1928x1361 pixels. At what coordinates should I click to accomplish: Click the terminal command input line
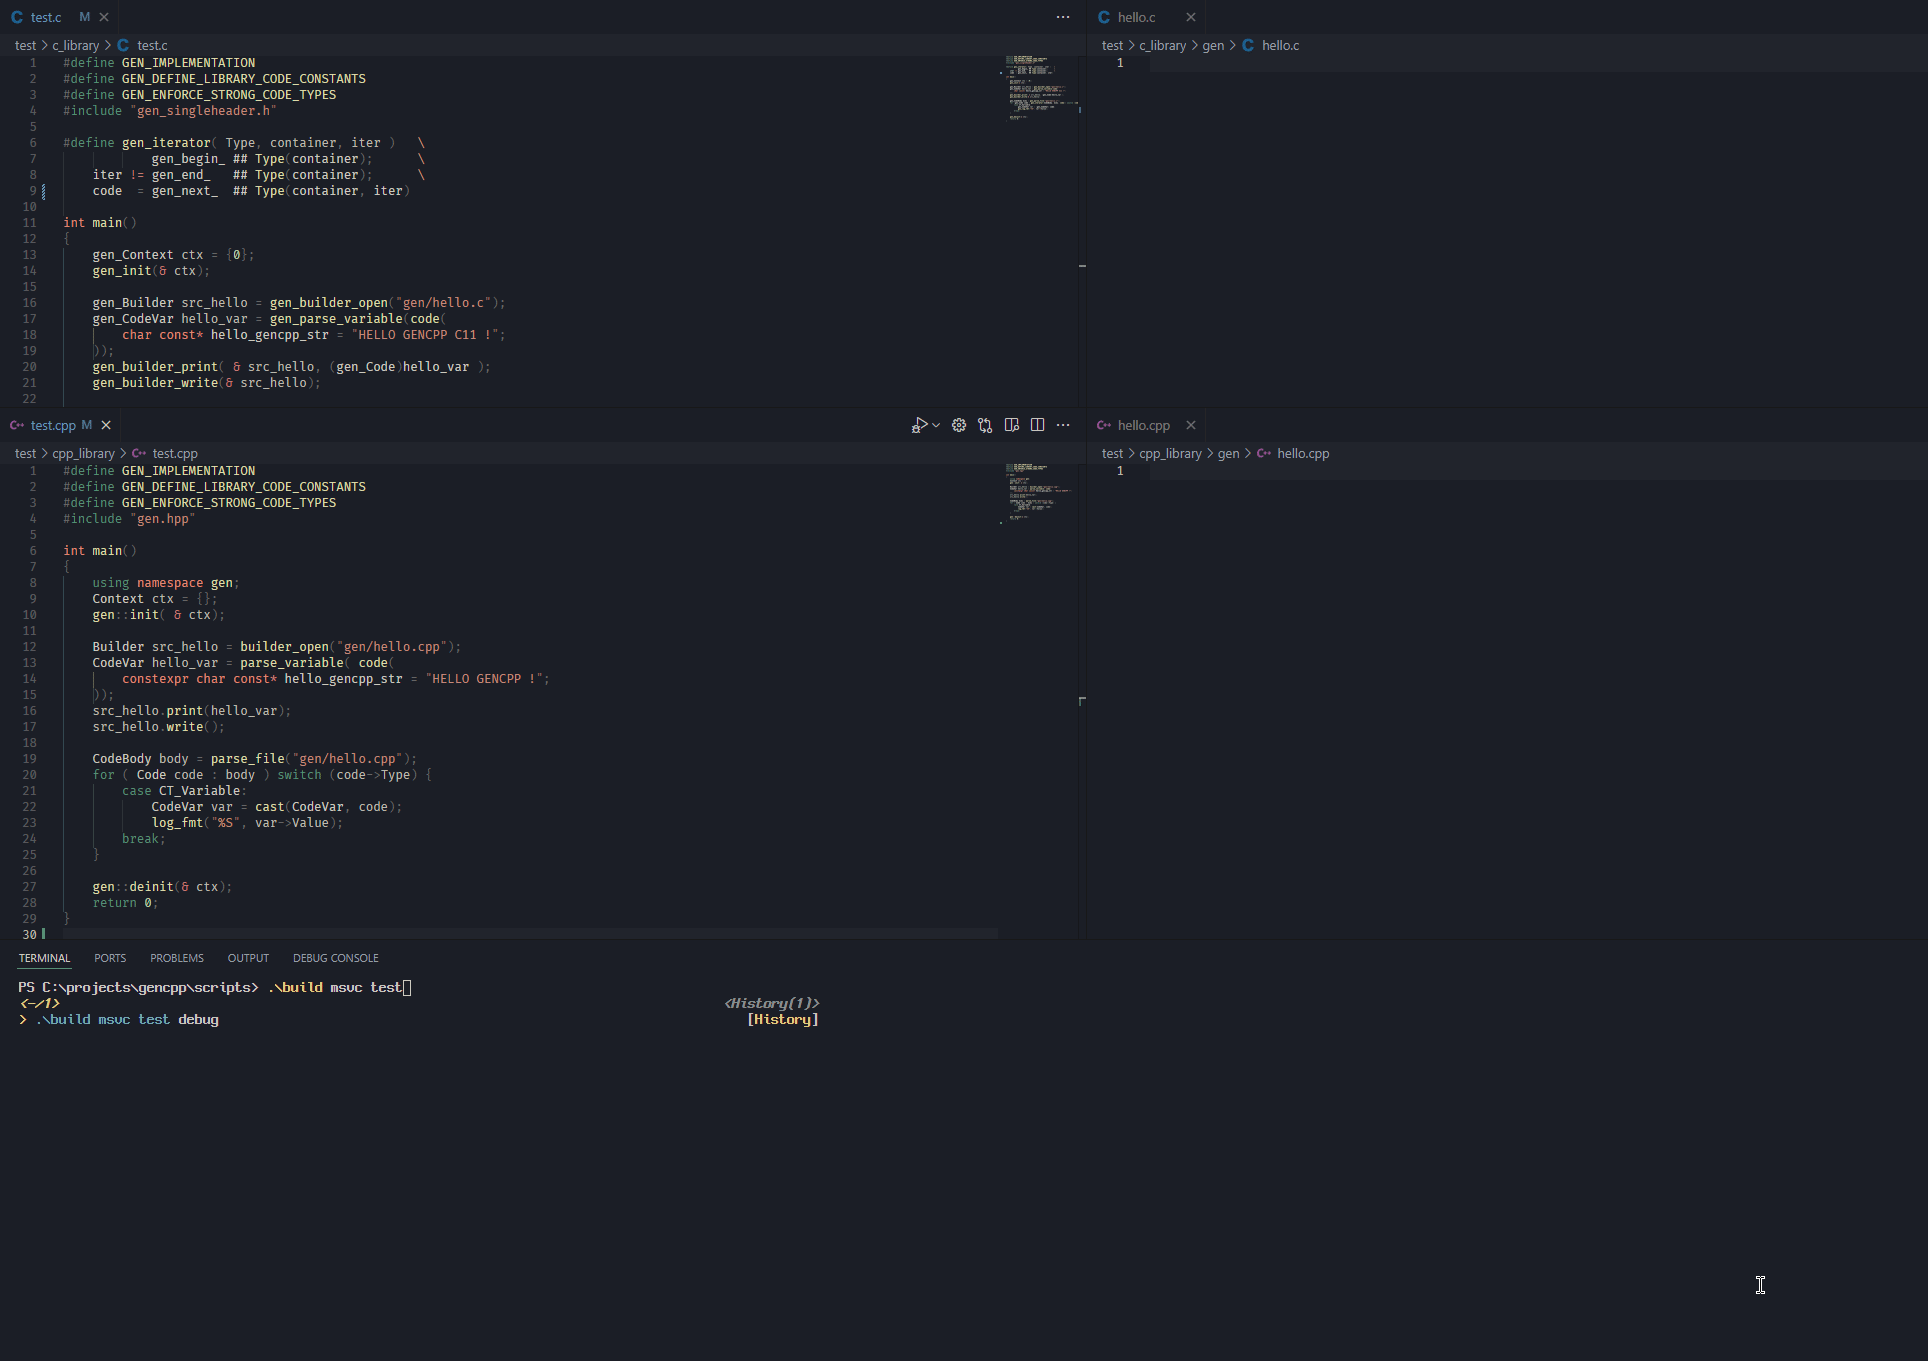click(340, 987)
